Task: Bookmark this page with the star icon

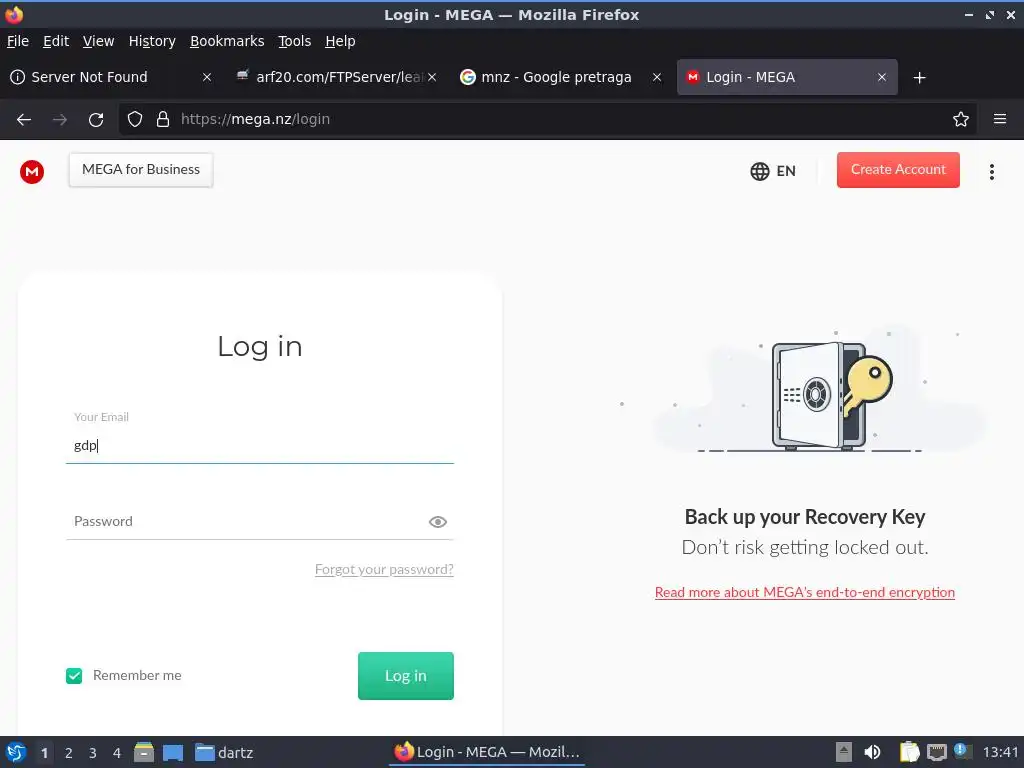Action: 961,120
